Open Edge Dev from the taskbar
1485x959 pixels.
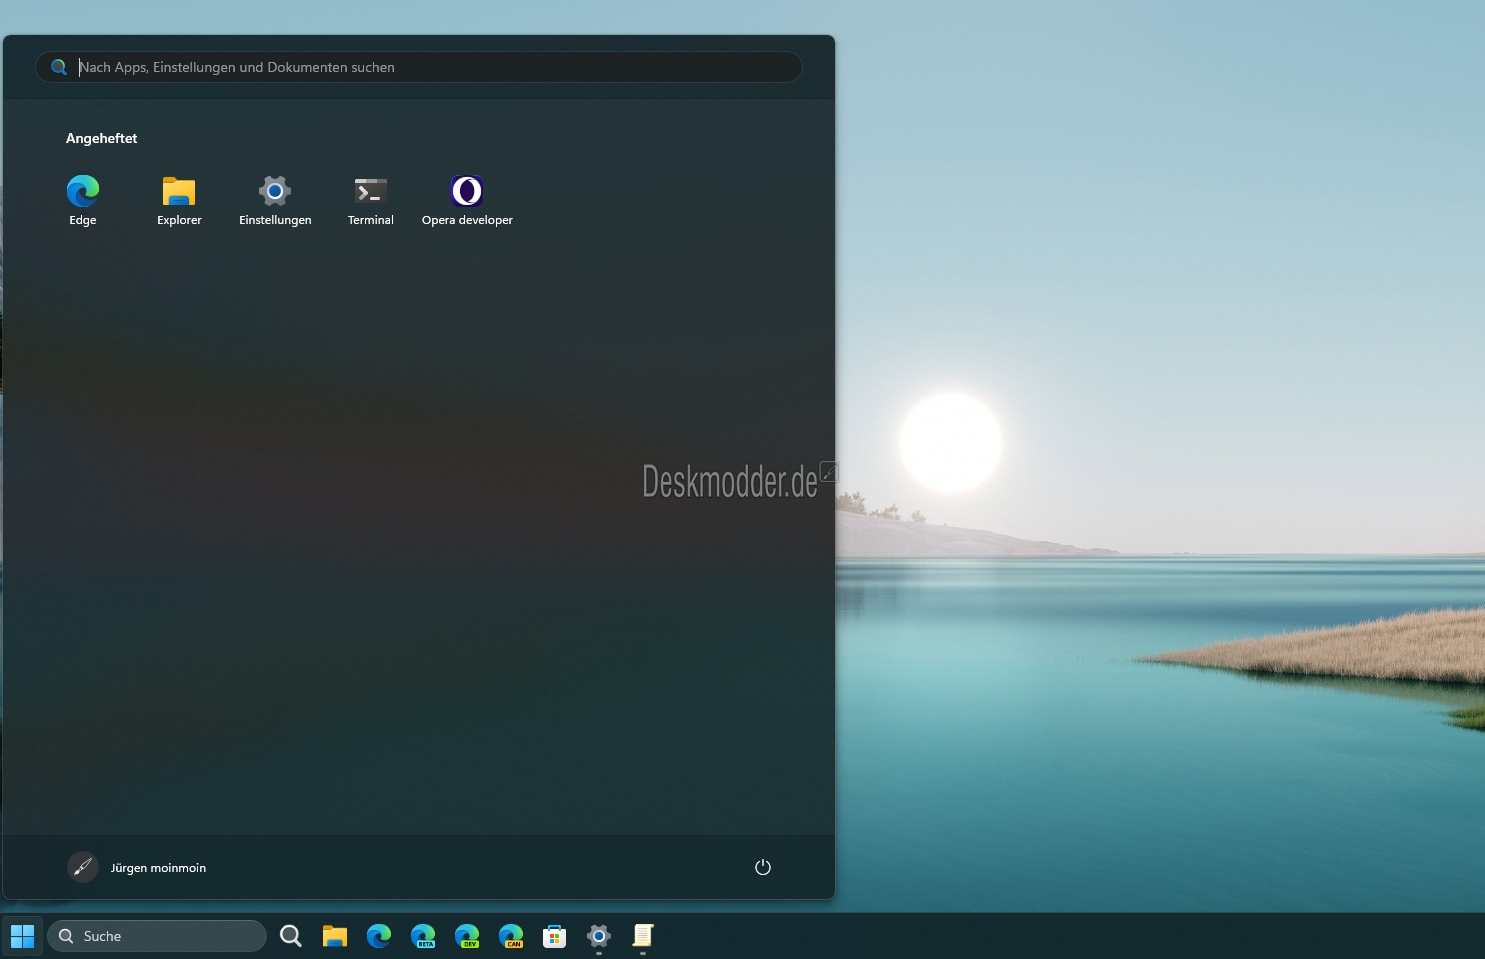(x=467, y=936)
